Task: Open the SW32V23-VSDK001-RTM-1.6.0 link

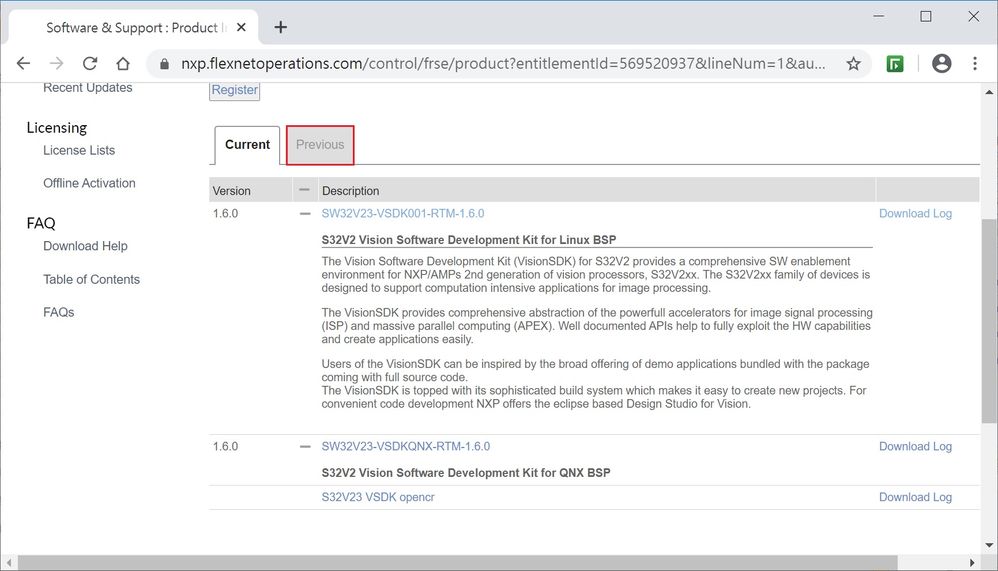Action: [402, 213]
